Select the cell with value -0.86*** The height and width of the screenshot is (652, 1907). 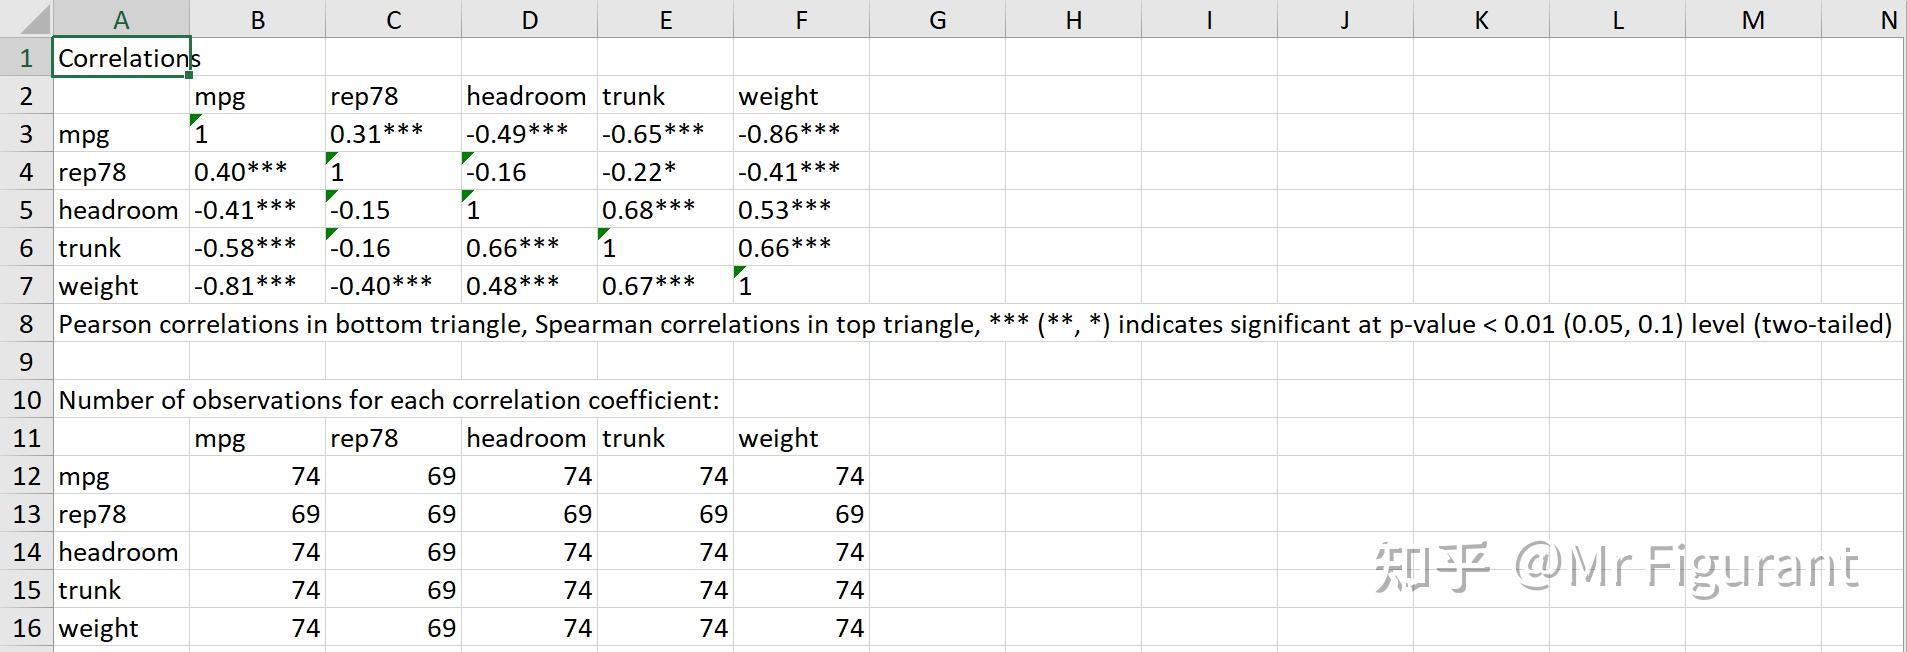click(x=799, y=132)
